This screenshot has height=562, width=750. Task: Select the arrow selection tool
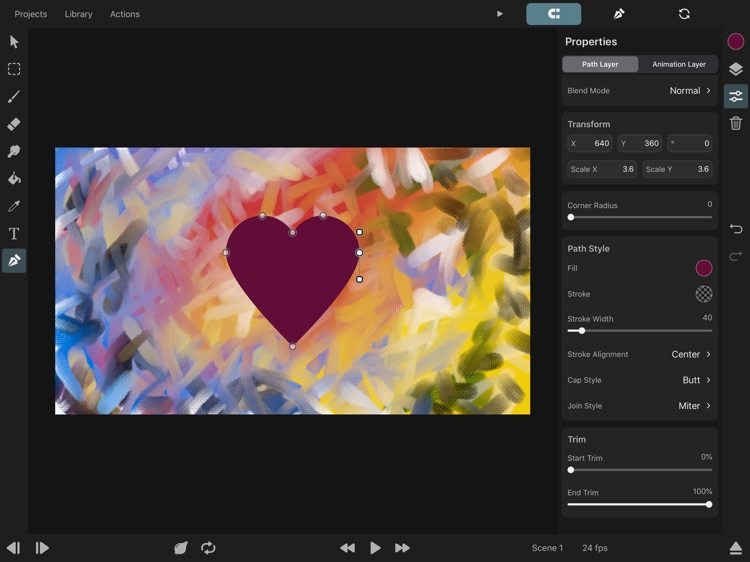tap(14, 42)
